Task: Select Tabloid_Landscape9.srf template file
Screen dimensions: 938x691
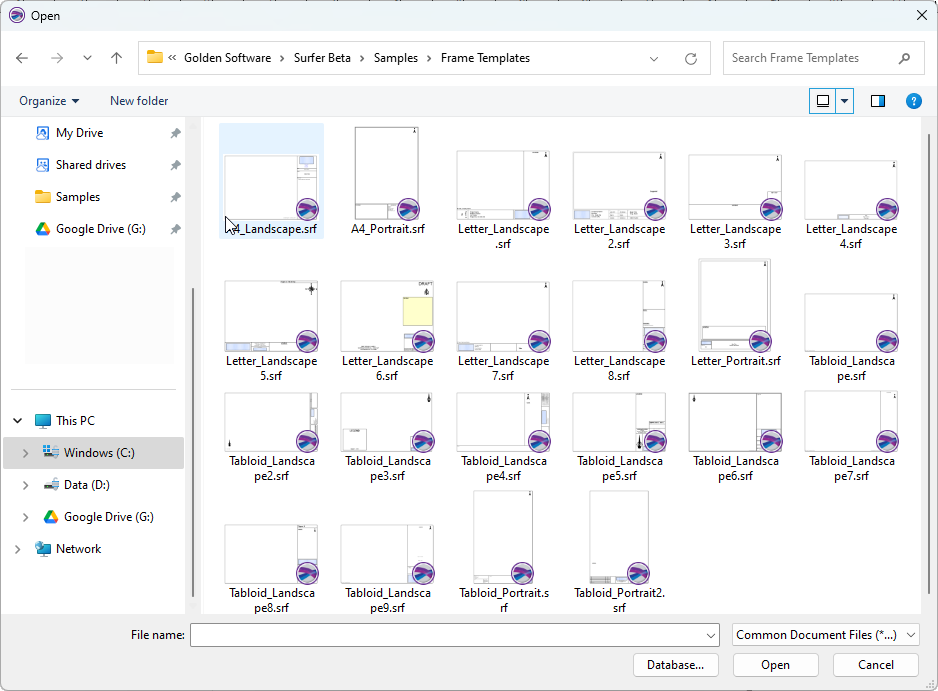Action: pos(387,554)
